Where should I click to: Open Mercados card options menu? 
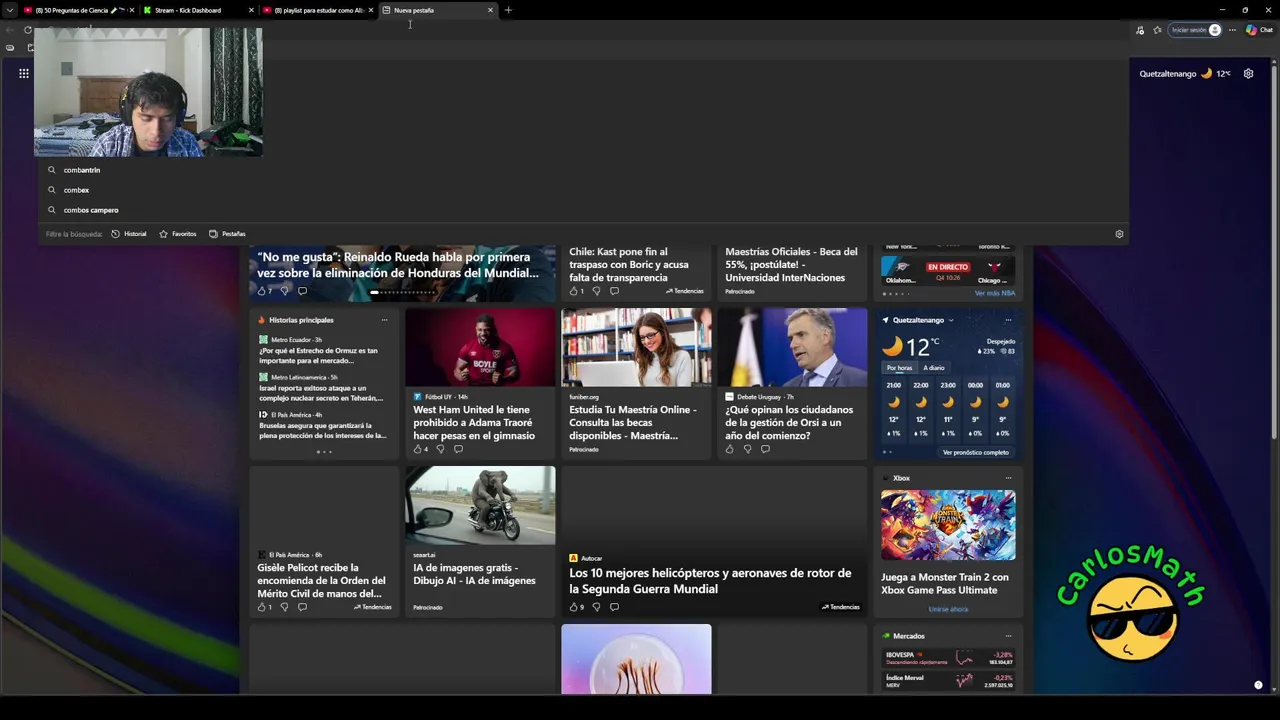(x=1008, y=636)
